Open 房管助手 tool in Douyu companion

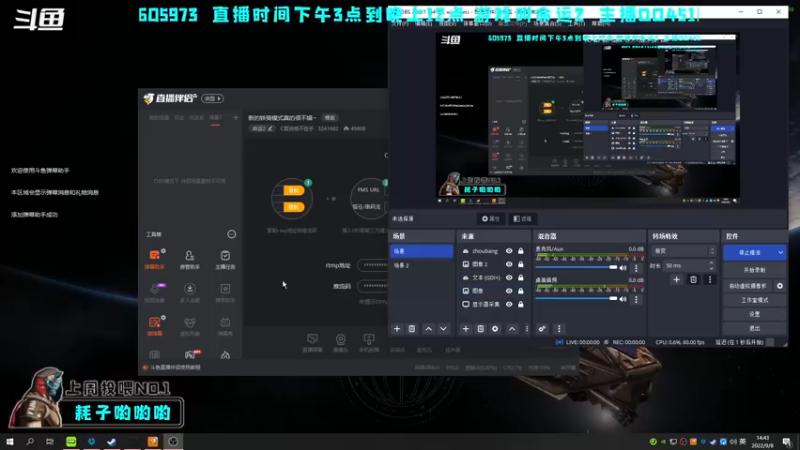pos(189,259)
